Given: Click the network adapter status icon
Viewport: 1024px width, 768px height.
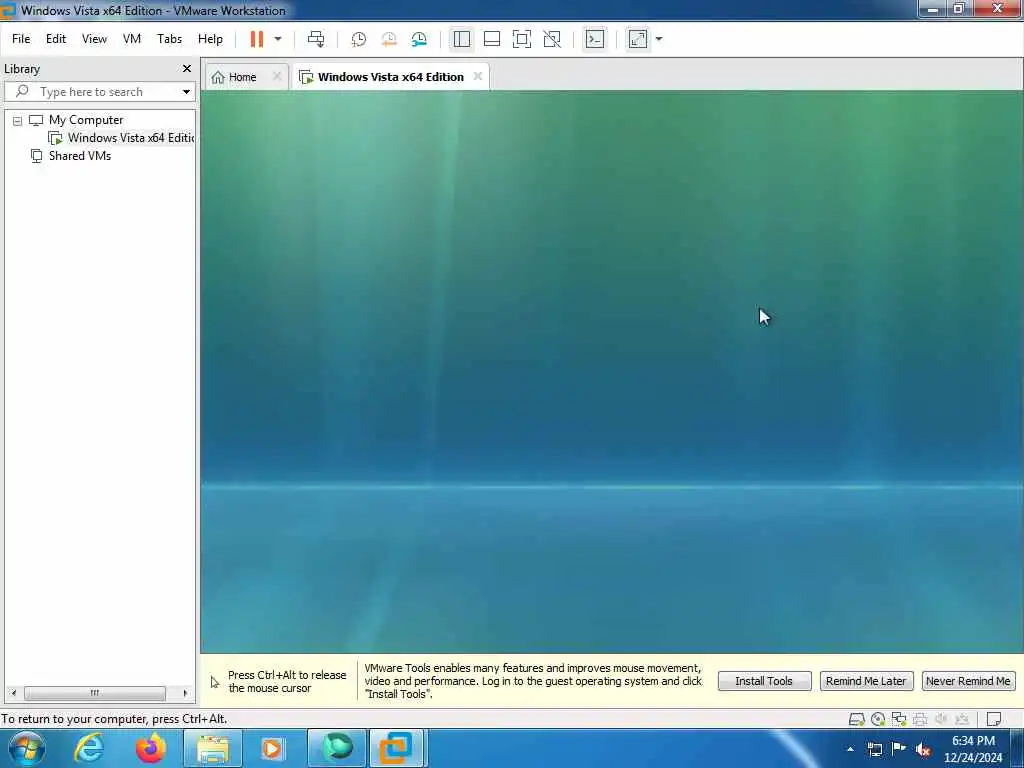Looking at the screenshot, I should (x=899, y=720).
